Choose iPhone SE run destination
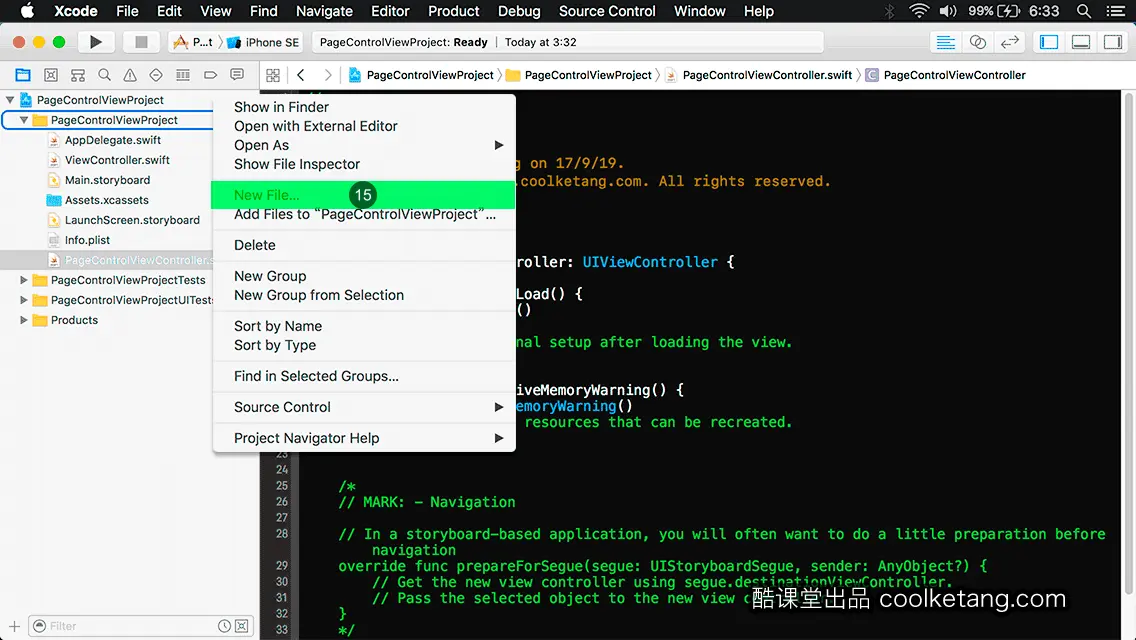 [263, 42]
